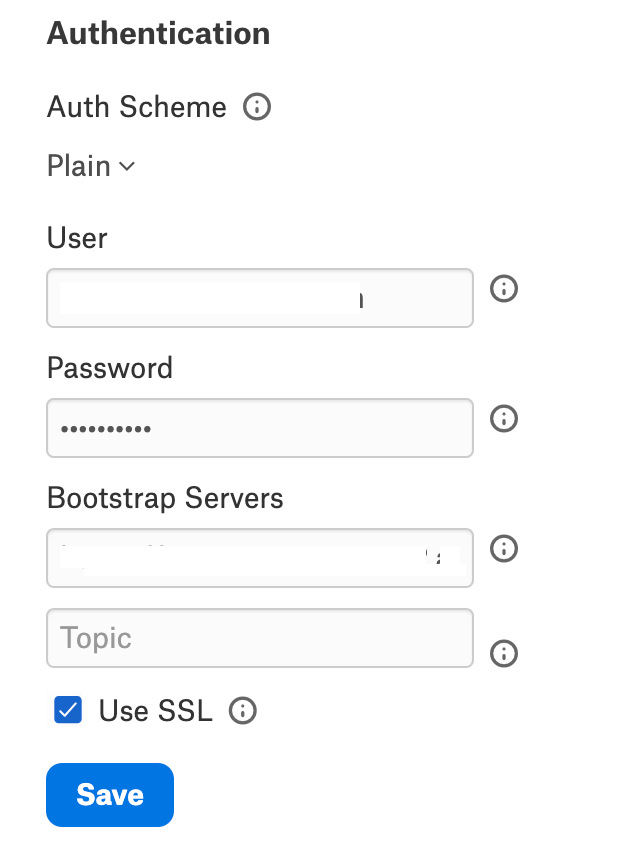Click the Password field label

[x=110, y=368]
